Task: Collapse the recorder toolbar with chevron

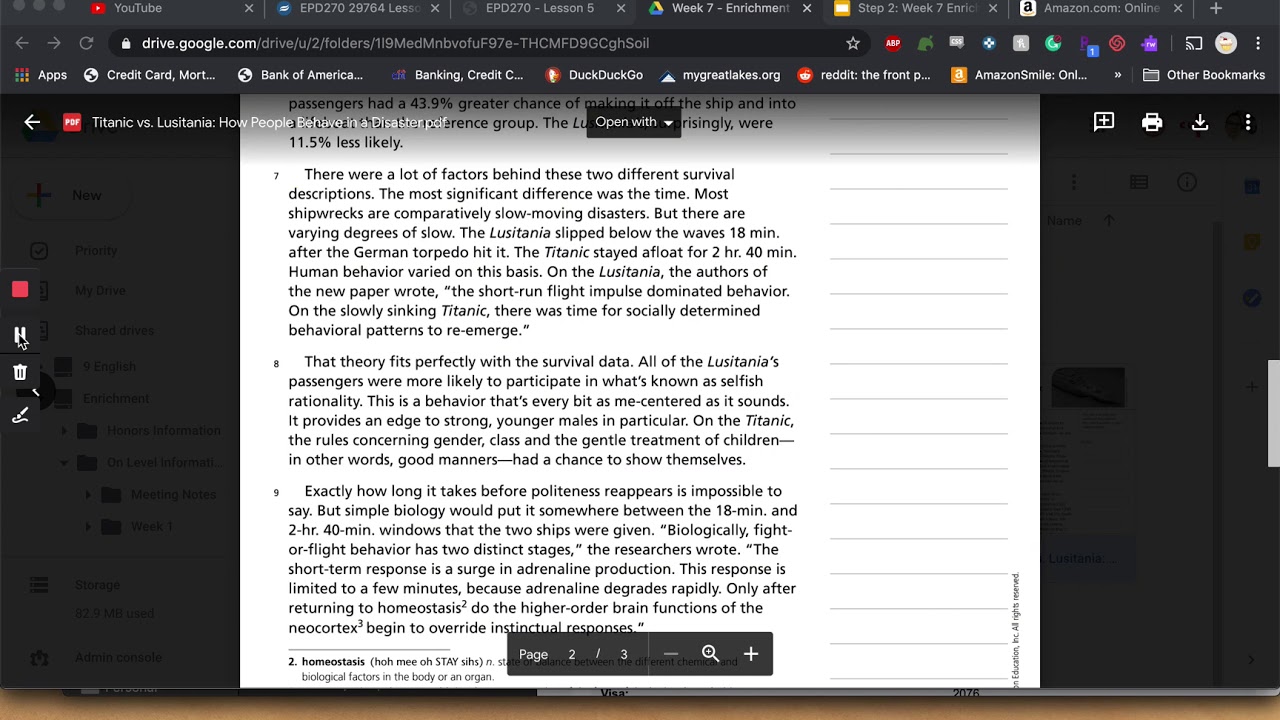Action: tap(35, 392)
